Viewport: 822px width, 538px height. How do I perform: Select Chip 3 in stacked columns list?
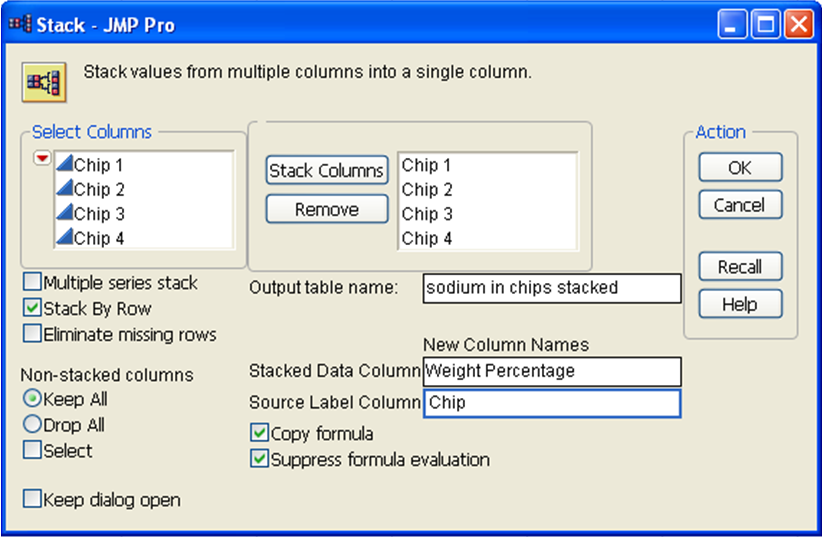428,214
